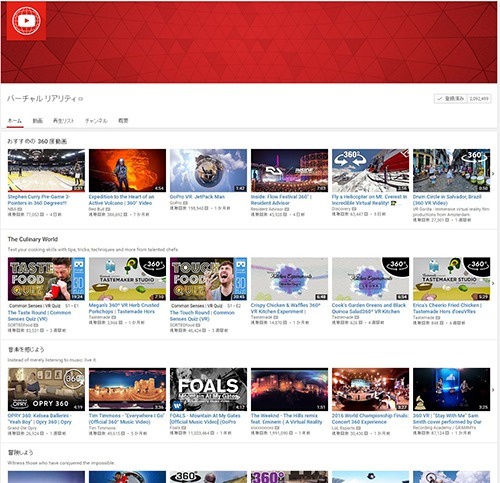Play the FOALS Mountain At My Gates thumbnail

208,389
